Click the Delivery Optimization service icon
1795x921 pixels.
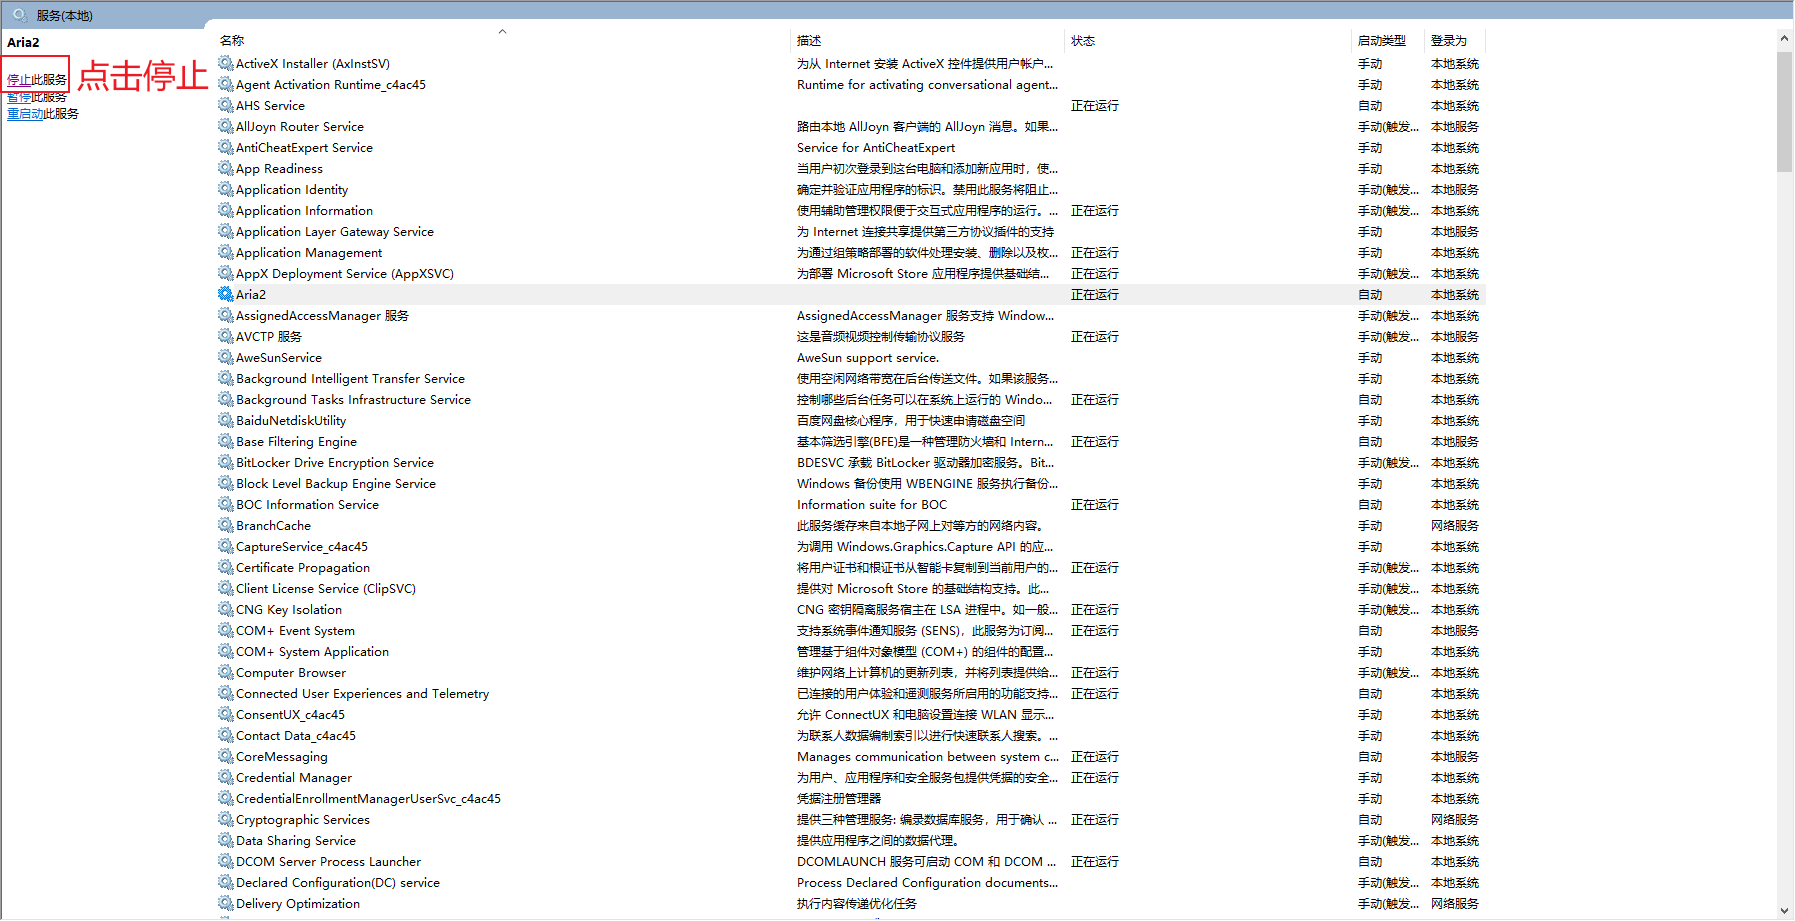(x=226, y=903)
